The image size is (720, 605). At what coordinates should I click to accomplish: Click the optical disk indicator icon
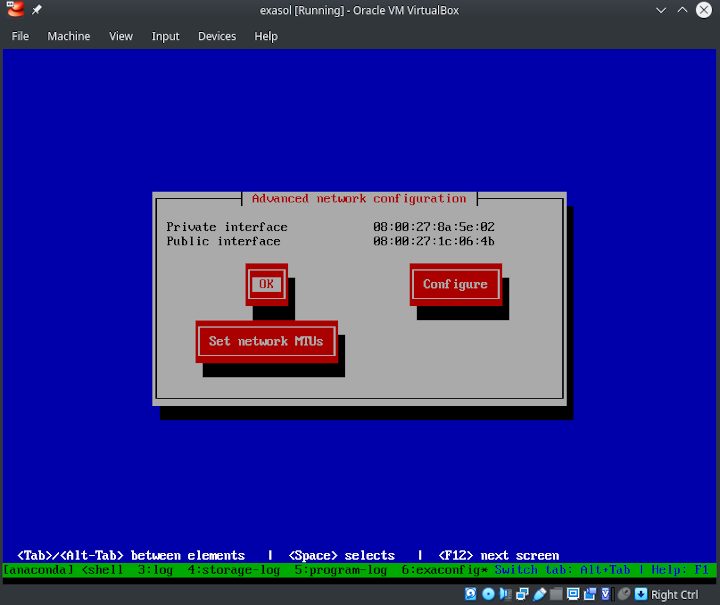(488, 594)
